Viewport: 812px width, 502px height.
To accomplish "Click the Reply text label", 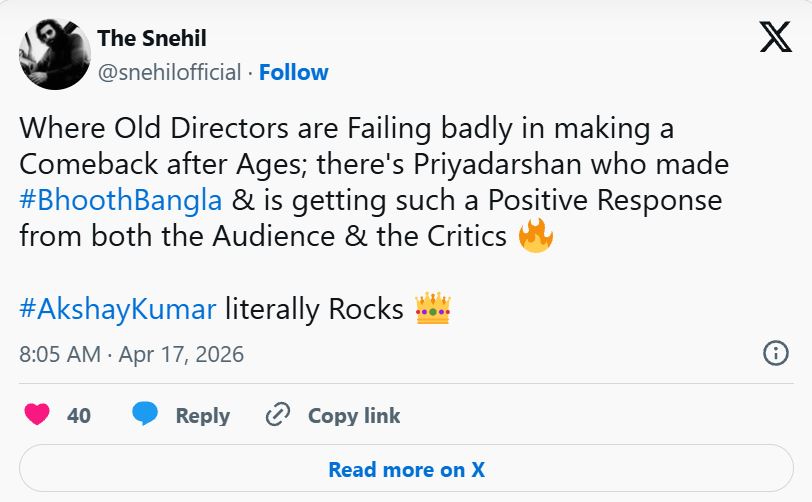I will pyautogui.click(x=203, y=416).
